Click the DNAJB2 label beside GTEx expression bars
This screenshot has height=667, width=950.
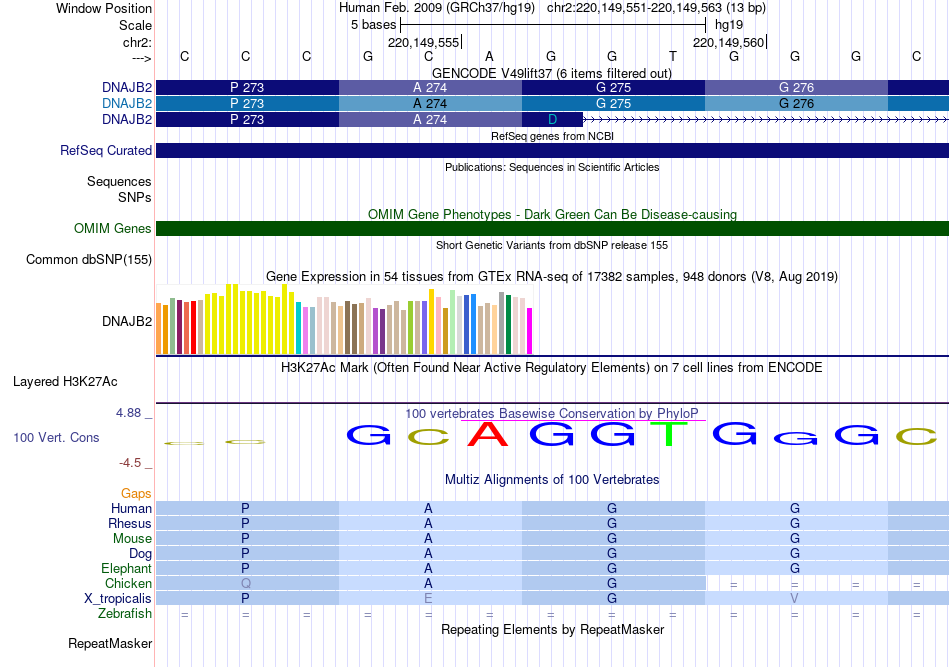[x=127, y=321]
